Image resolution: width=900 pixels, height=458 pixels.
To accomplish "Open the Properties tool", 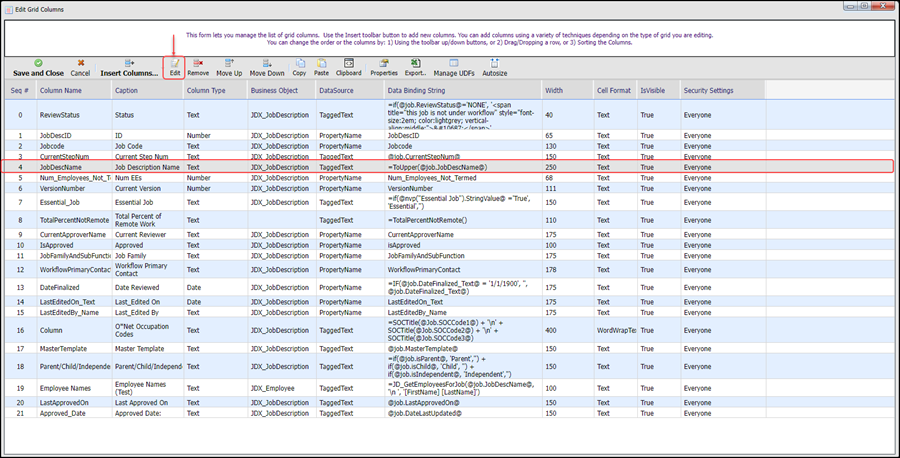I will [x=384, y=68].
